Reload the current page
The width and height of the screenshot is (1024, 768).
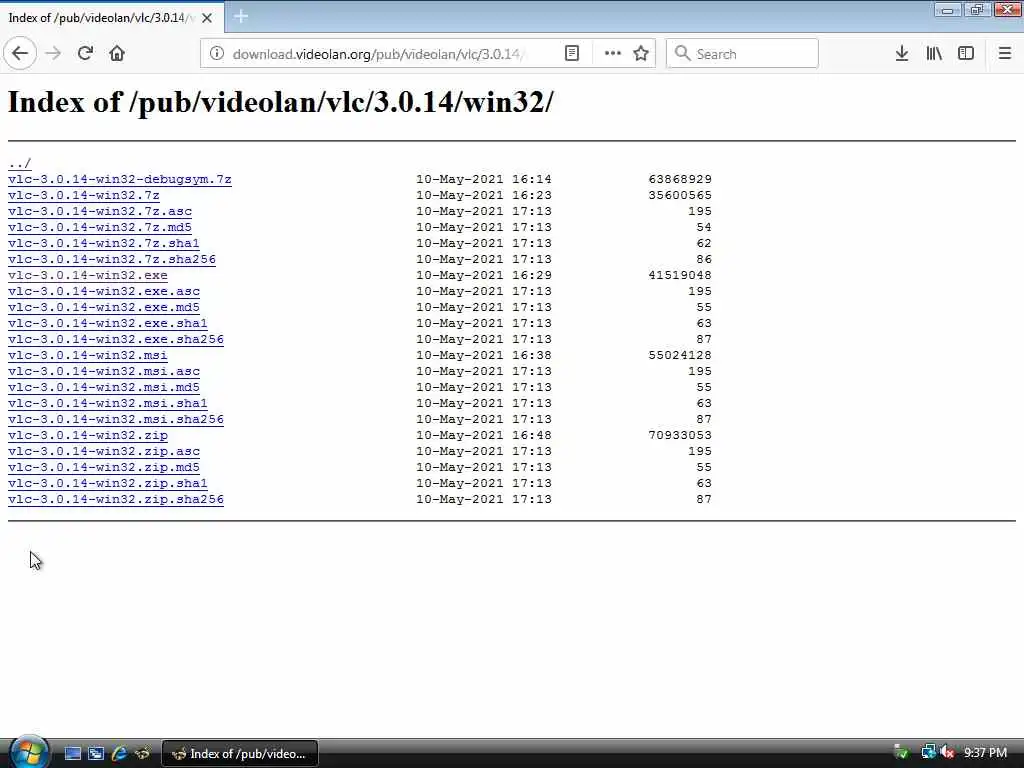pyautogui.click(x=85, y=54)
